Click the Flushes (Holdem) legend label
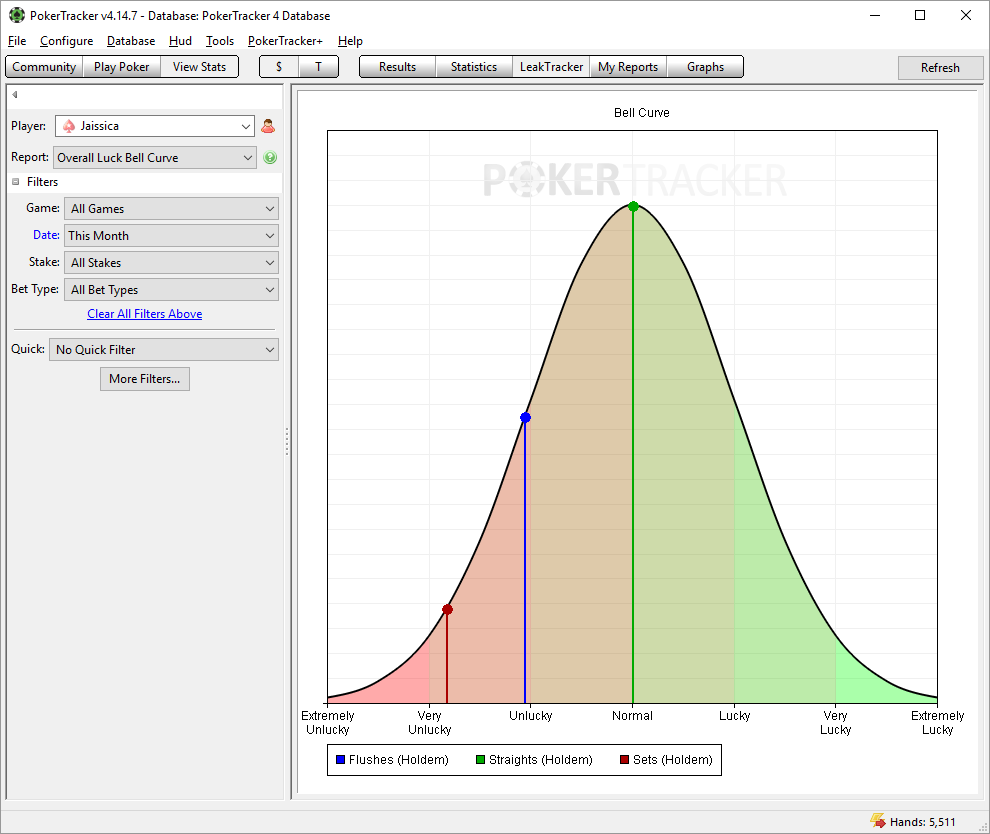 398,760
